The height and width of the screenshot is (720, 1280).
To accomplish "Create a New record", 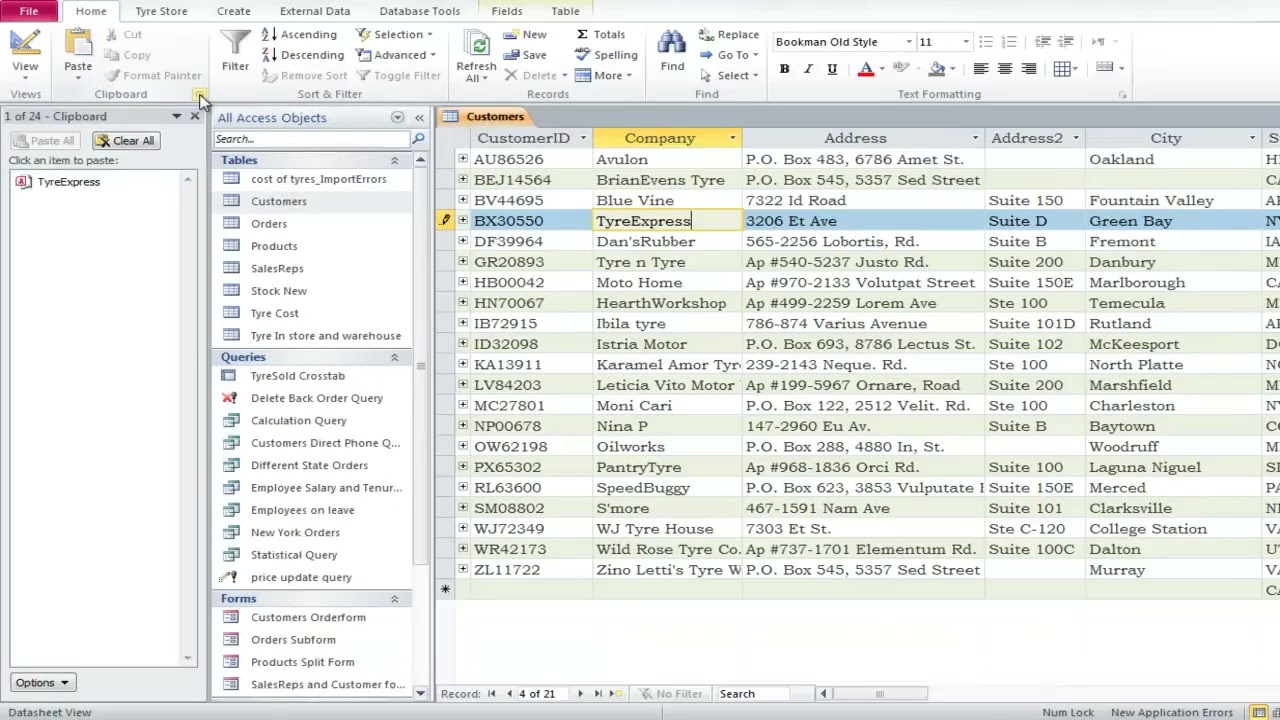I will pyautogui.click(x=526, y=34).
